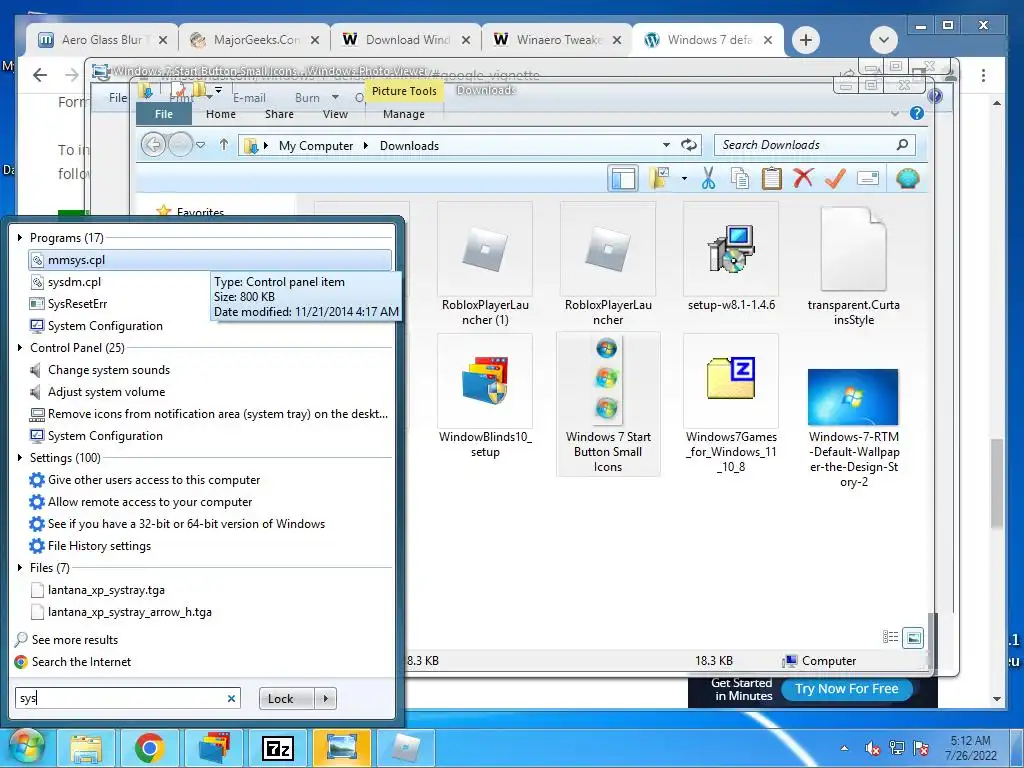Click in the Search Downloads field
Viewport: 1024px width, 768px height.
[x=814, y=145]
